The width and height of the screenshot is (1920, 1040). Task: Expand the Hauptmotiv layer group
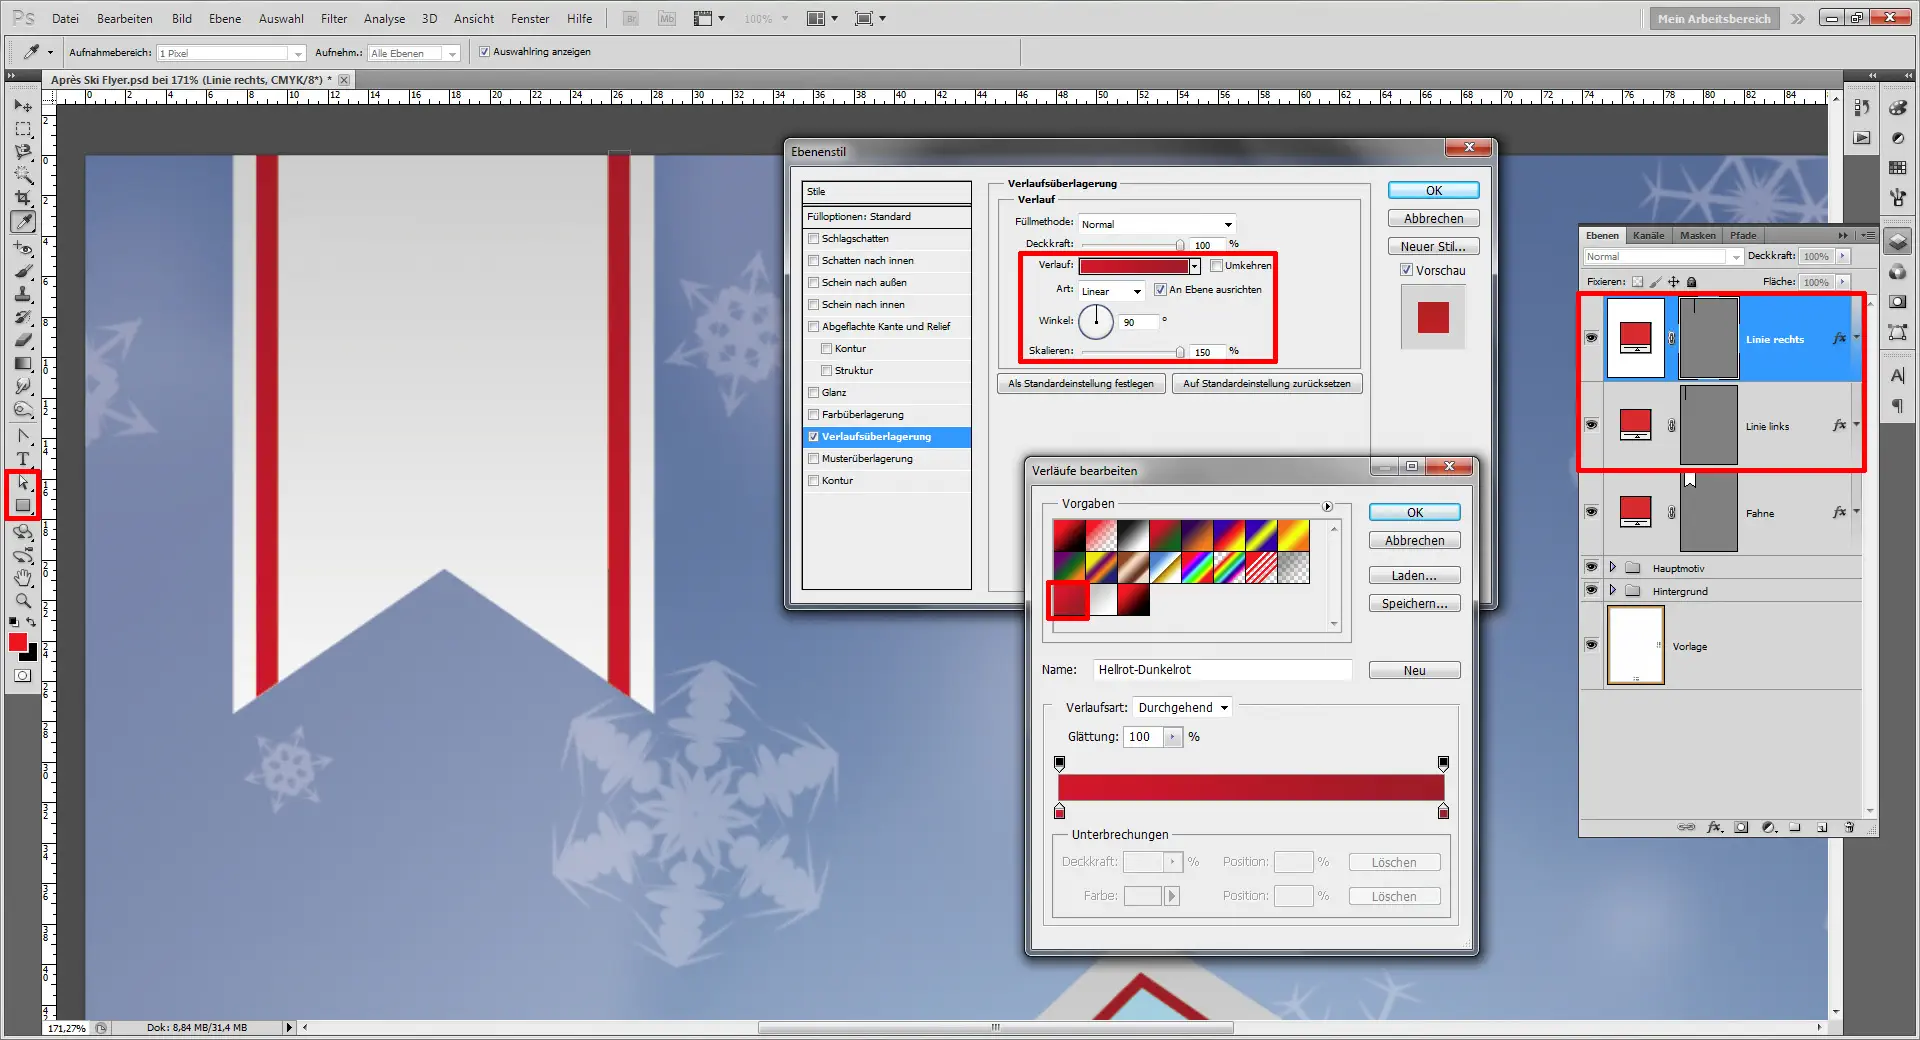pos(1612,568)
